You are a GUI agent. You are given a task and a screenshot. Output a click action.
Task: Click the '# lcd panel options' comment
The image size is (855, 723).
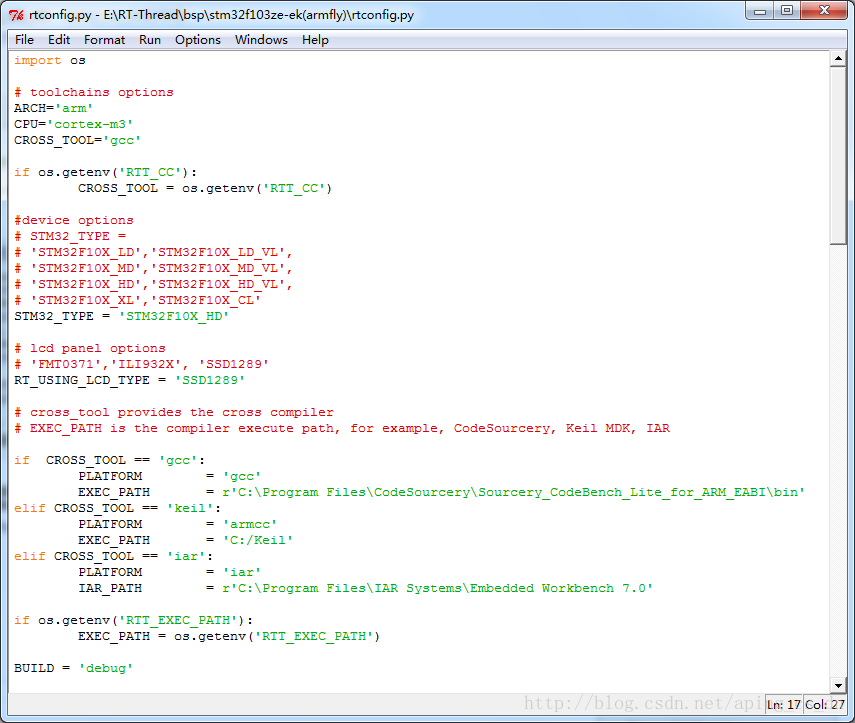[89, 348]
